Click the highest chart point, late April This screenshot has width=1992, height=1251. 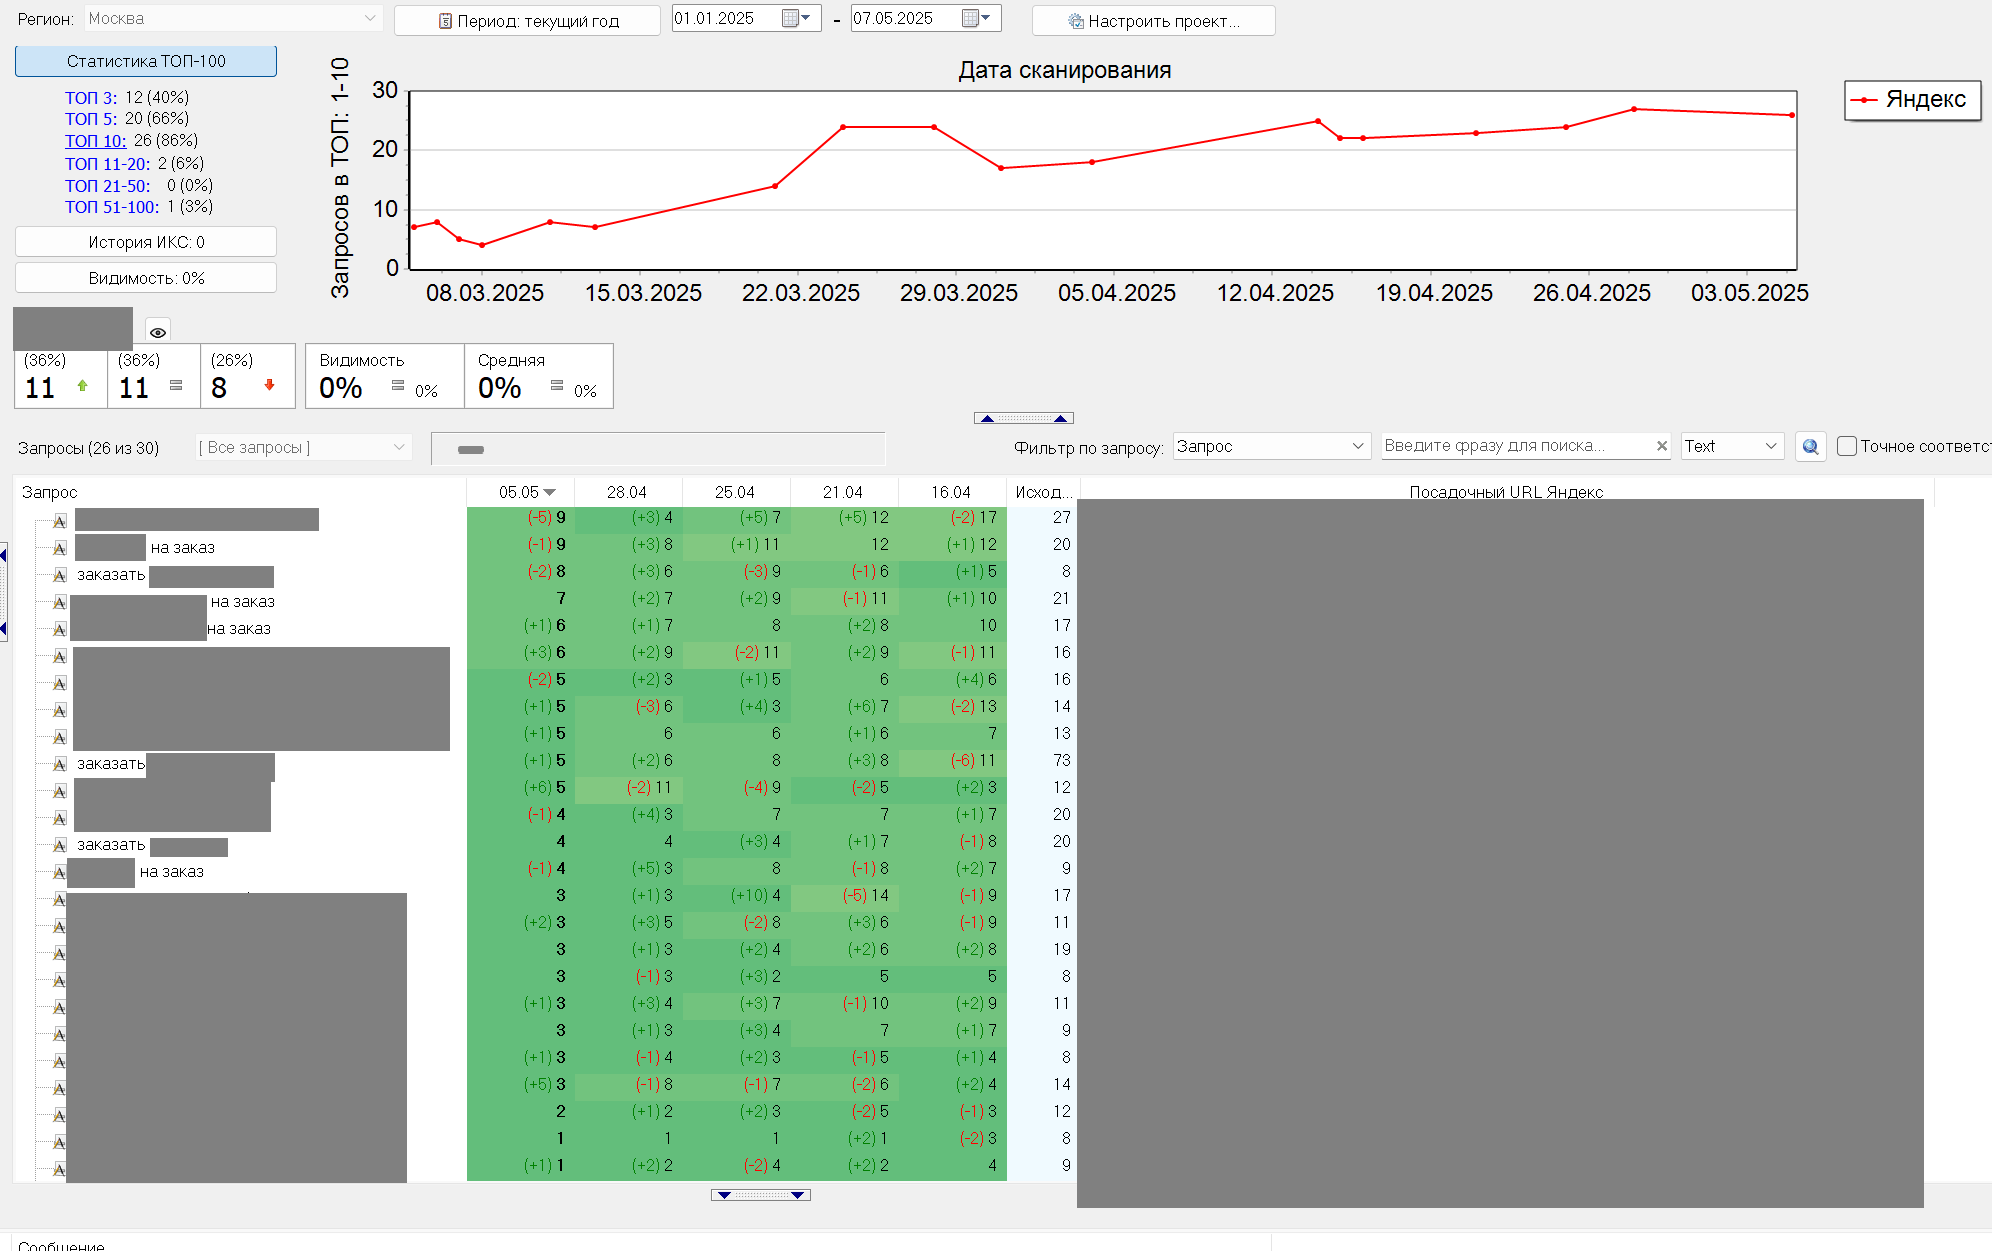[x=1634, y=109]
